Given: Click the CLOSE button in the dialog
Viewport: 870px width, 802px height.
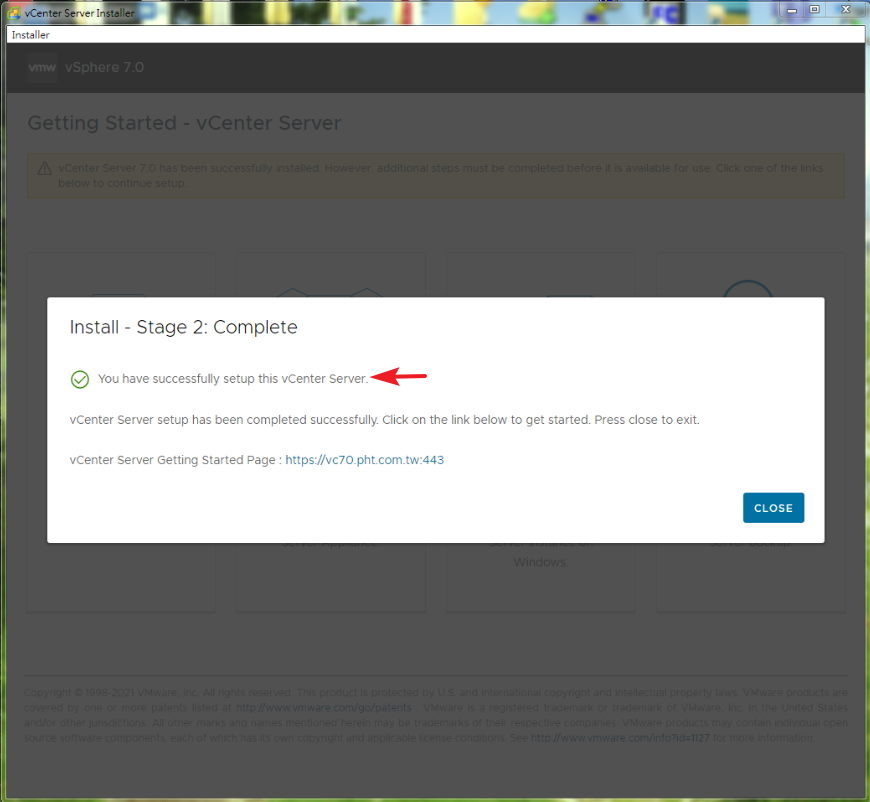Looking at the screenshot, I should pyautogui.click(x=773, y=507).
